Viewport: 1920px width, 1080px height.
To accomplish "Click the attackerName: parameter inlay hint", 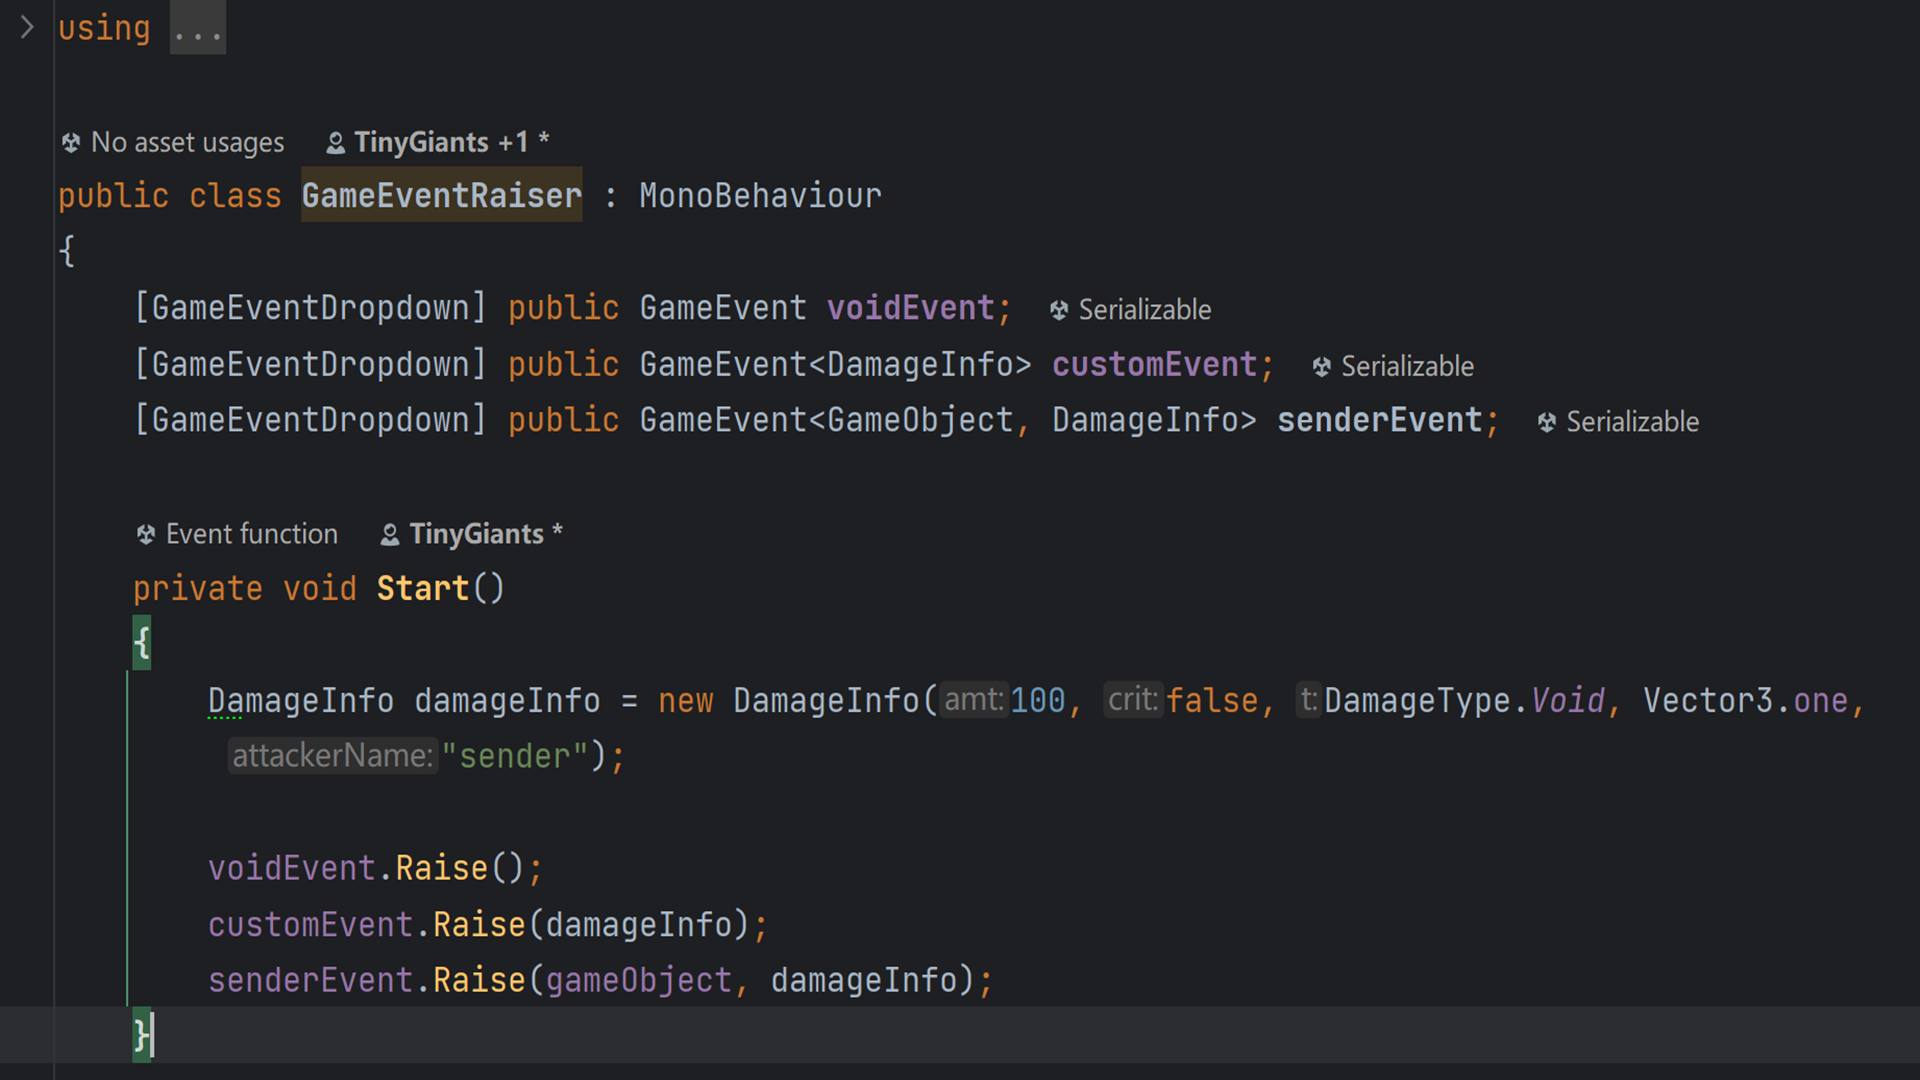I will [332, 756].
